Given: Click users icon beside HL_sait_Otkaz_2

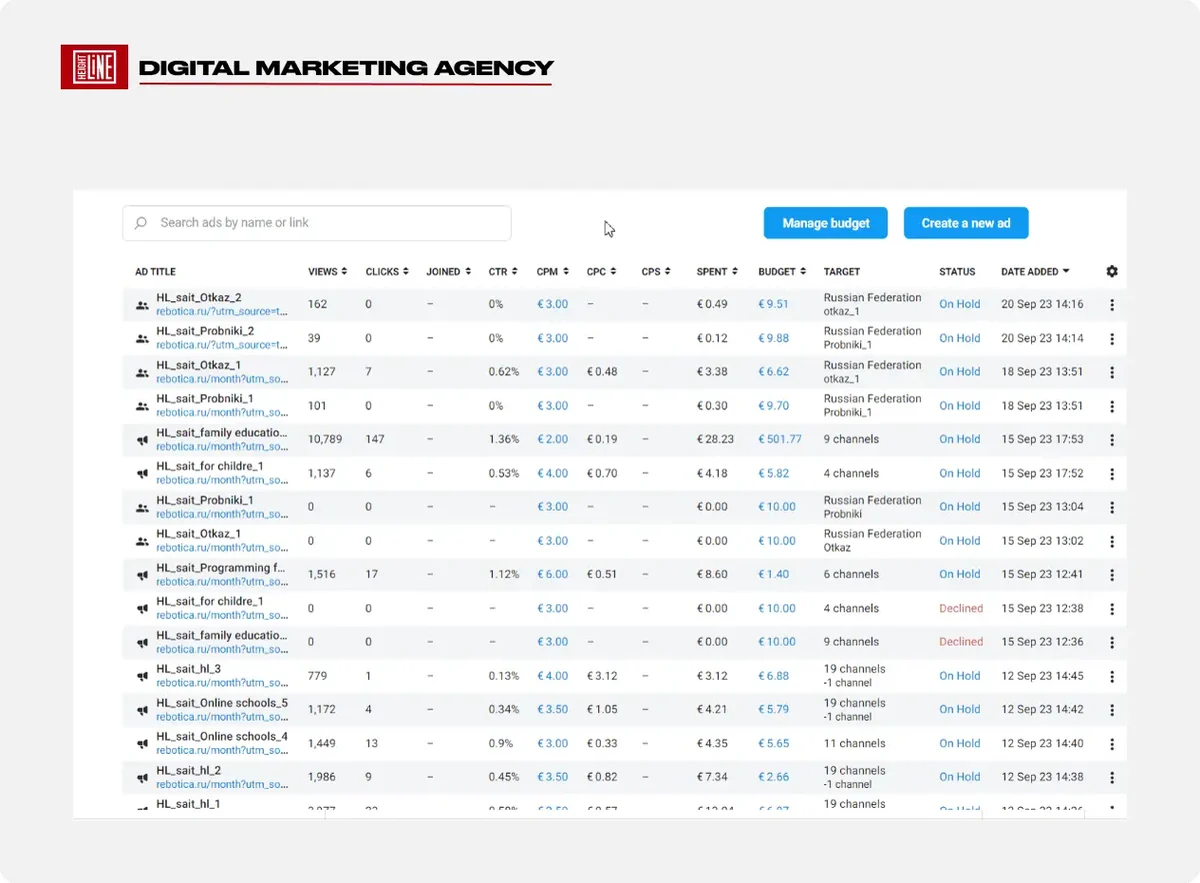Looking at the screenshot, I should pos(143,305).
